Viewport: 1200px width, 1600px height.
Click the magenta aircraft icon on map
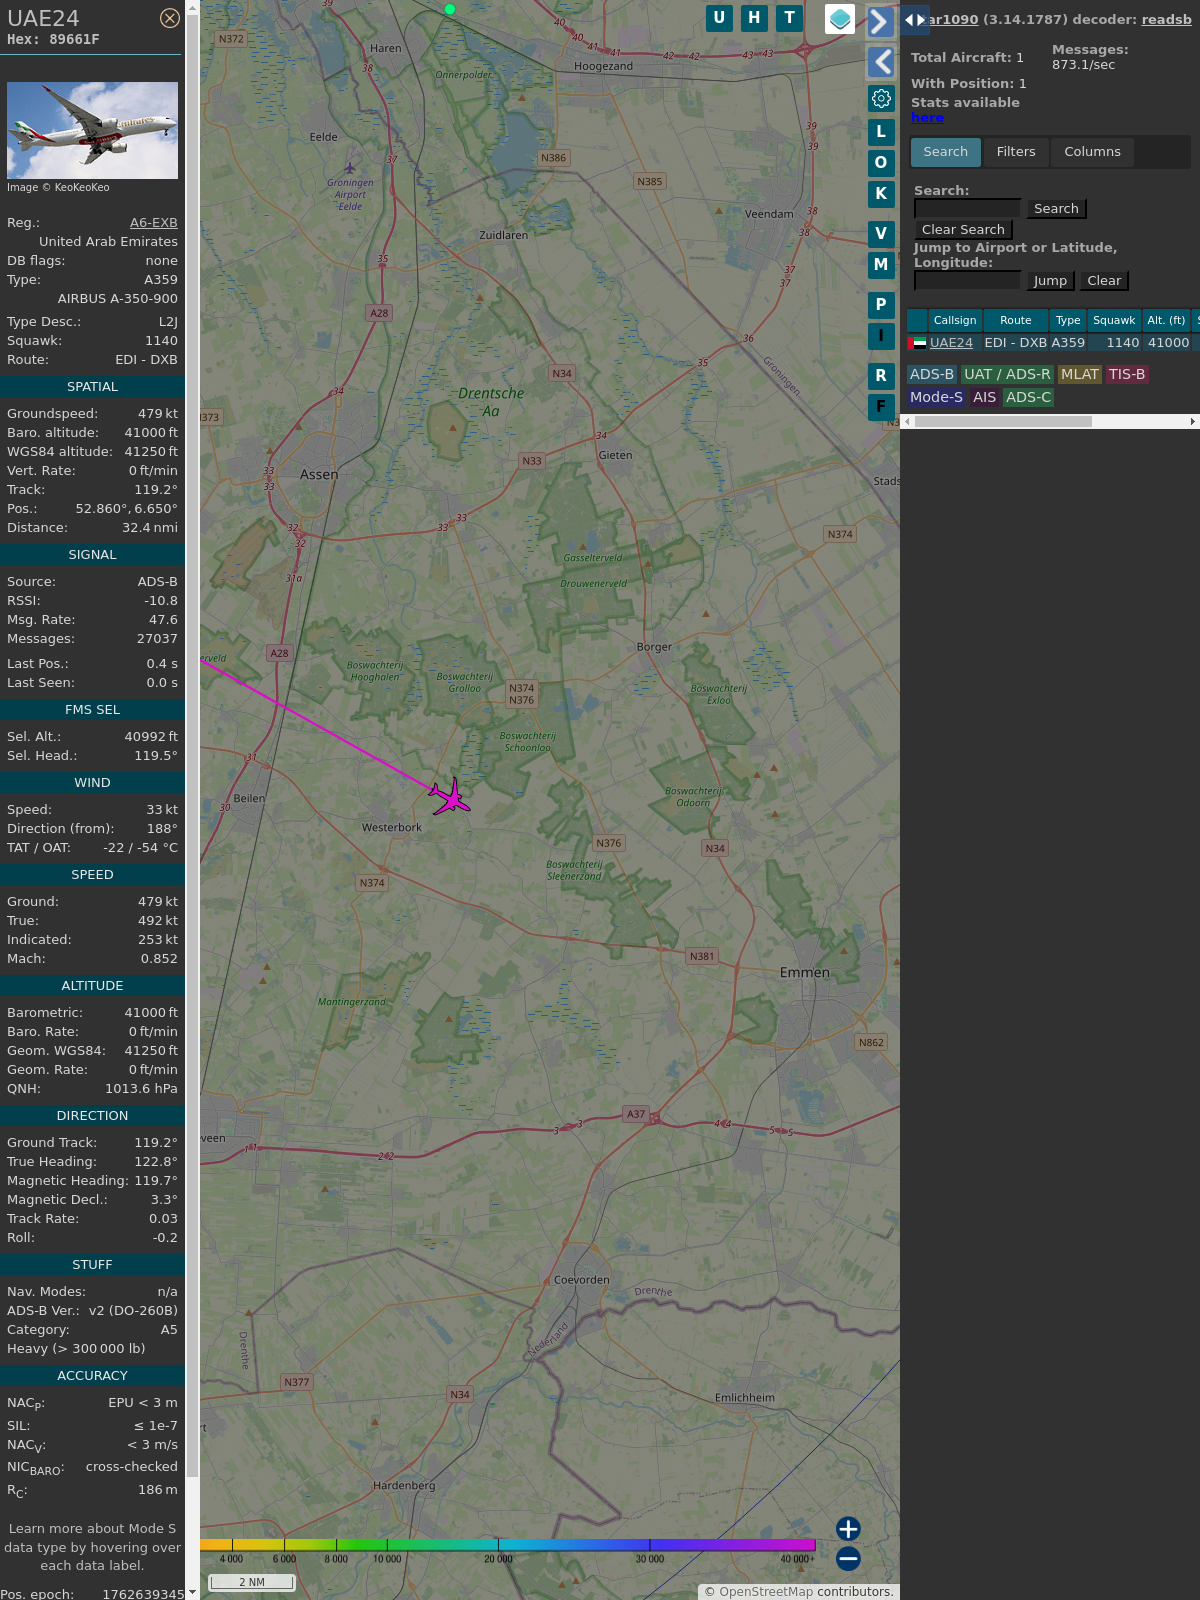pos(450,797)
